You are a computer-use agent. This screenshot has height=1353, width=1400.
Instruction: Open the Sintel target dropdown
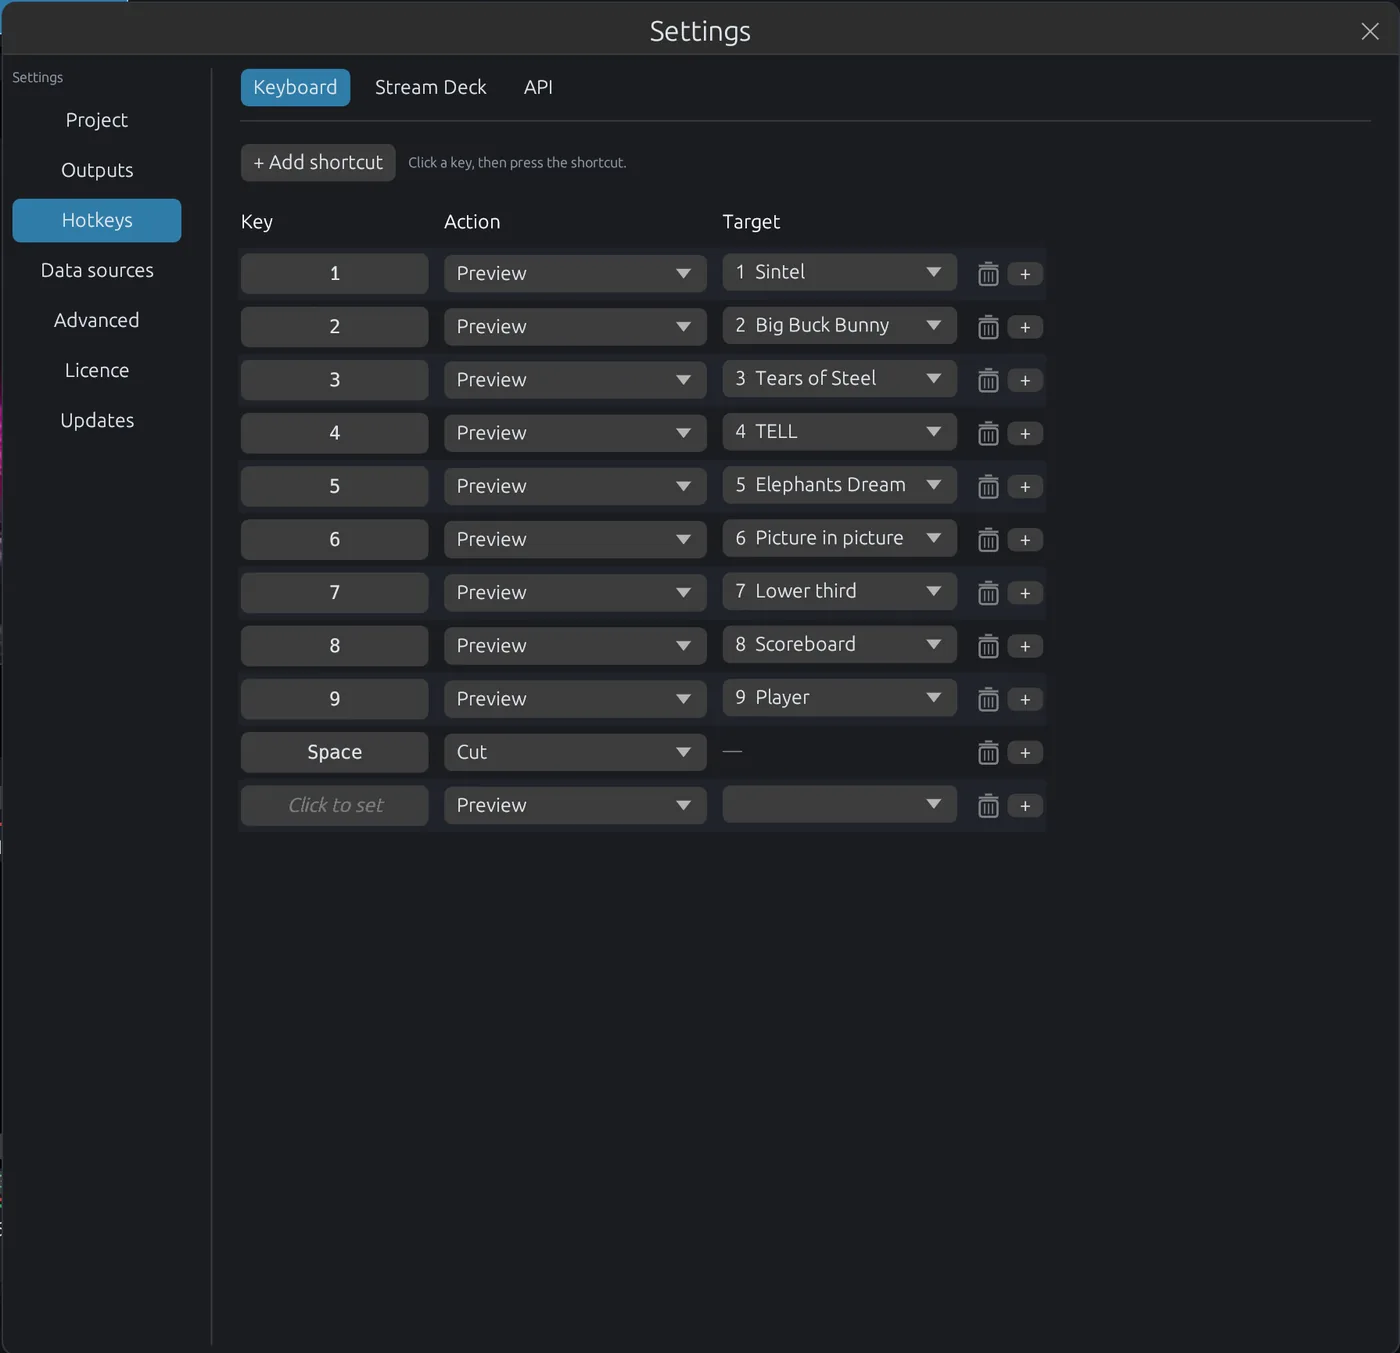click(x=839, y=272)
